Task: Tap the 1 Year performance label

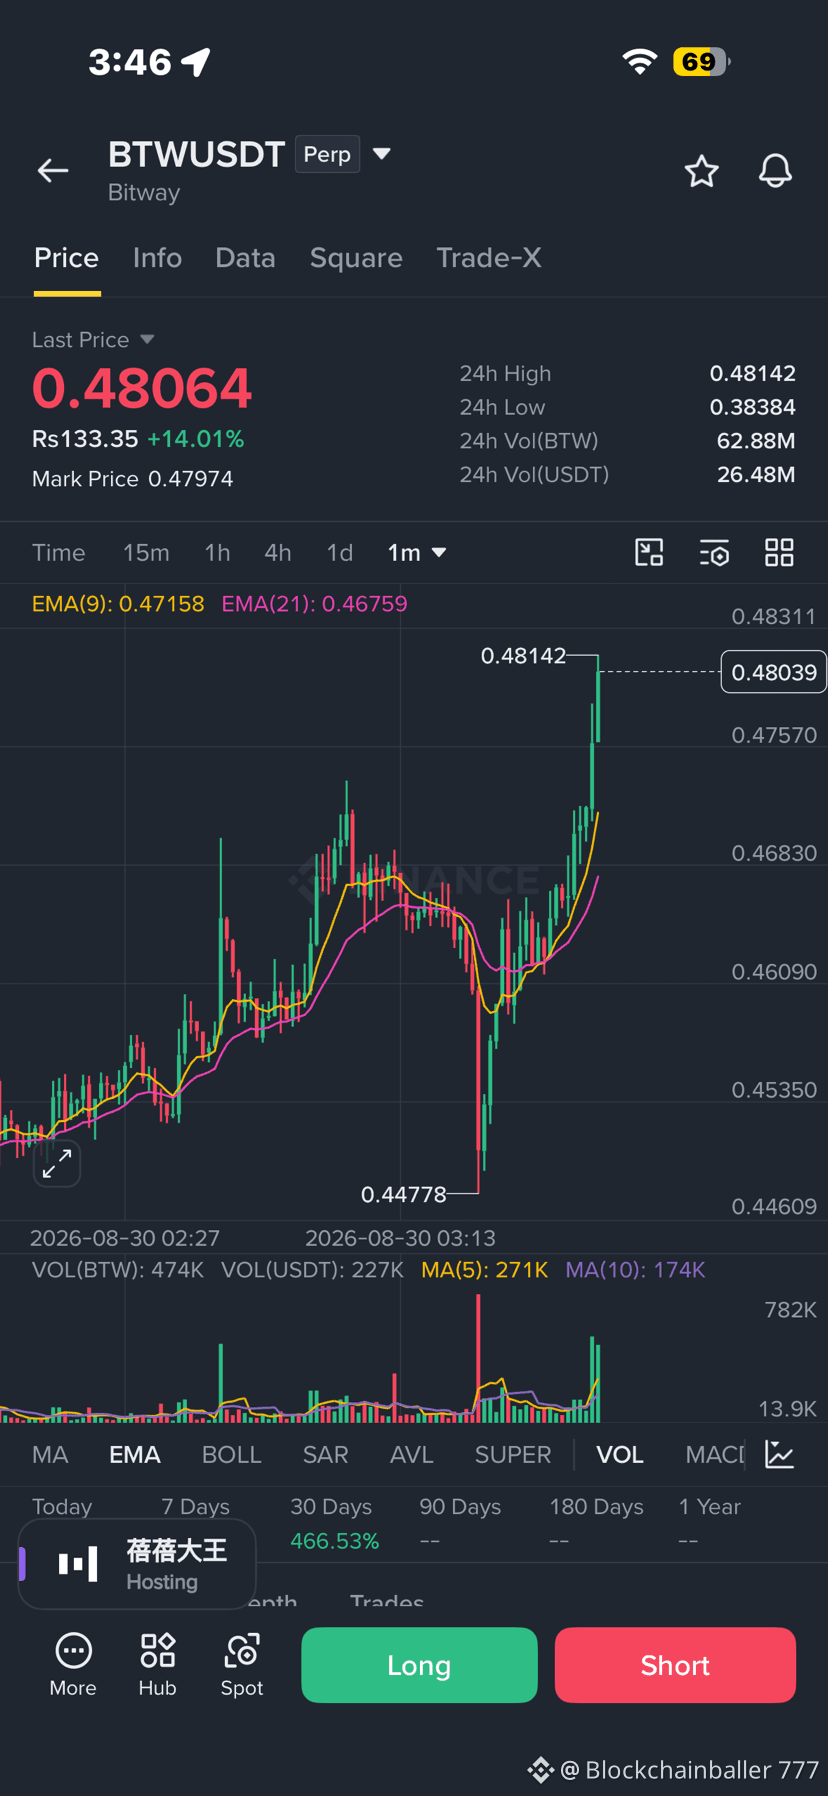Action: point(710,1506)
